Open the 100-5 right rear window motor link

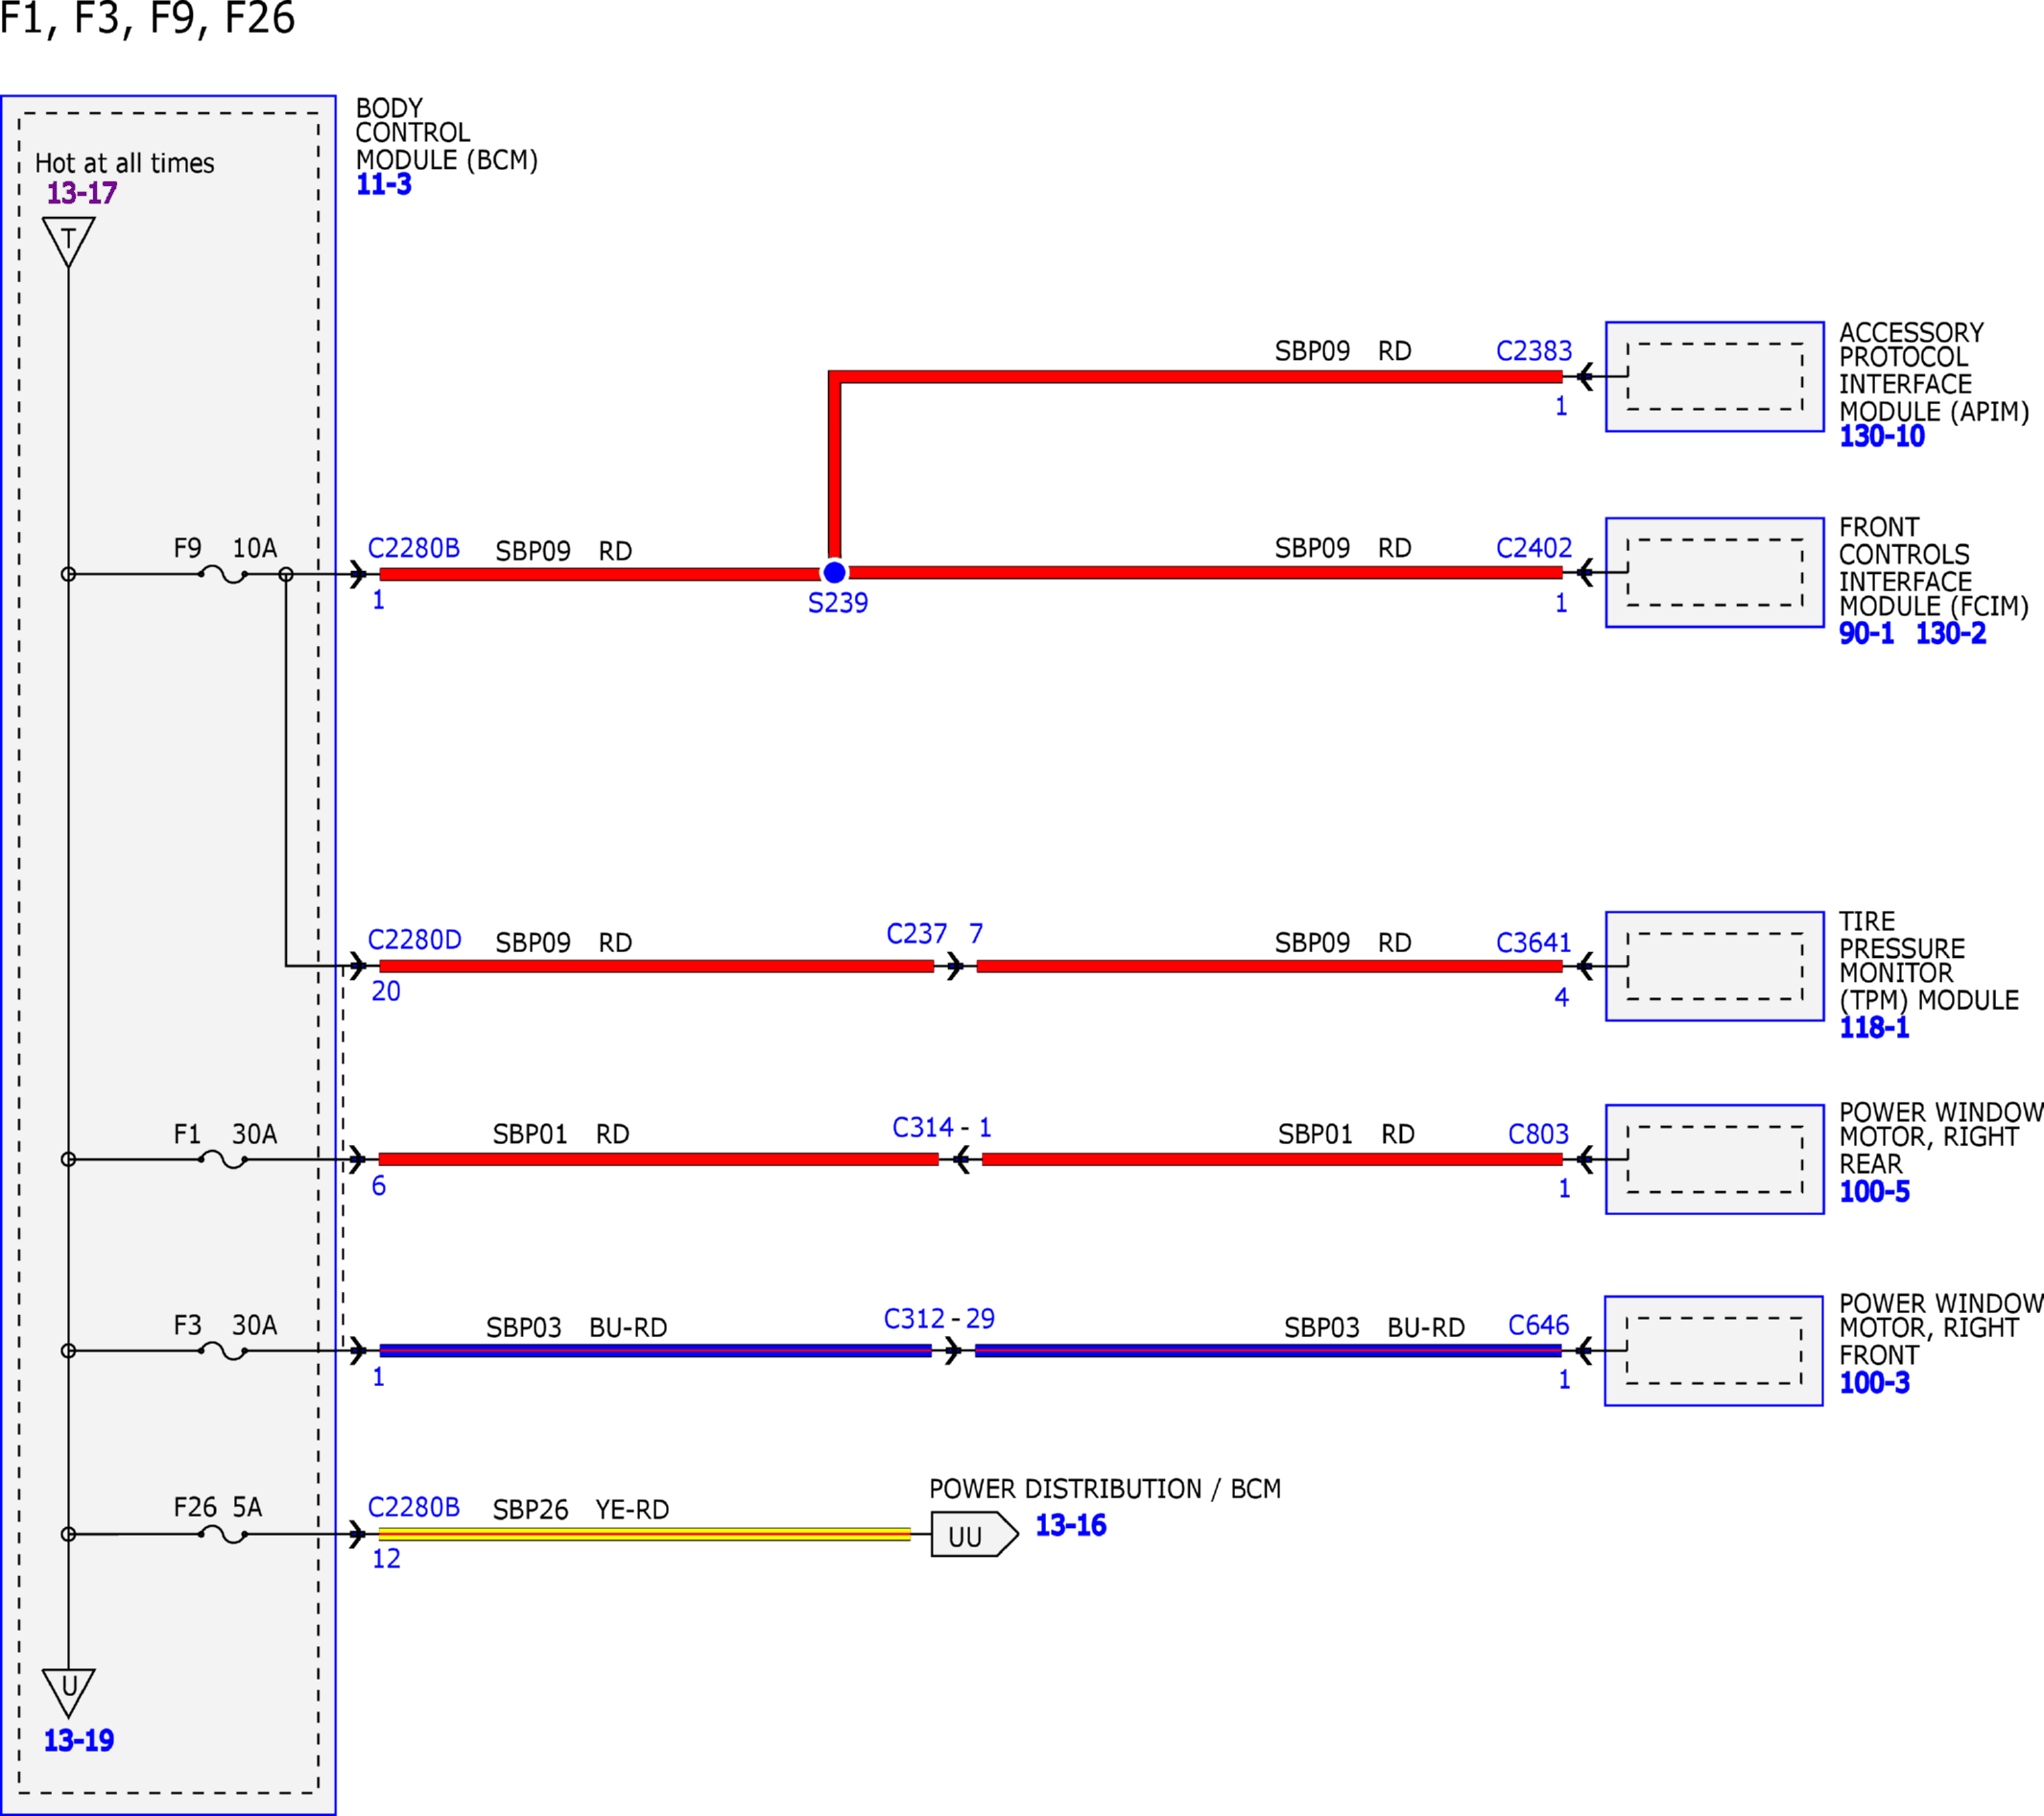[x=1874, y=1192]
